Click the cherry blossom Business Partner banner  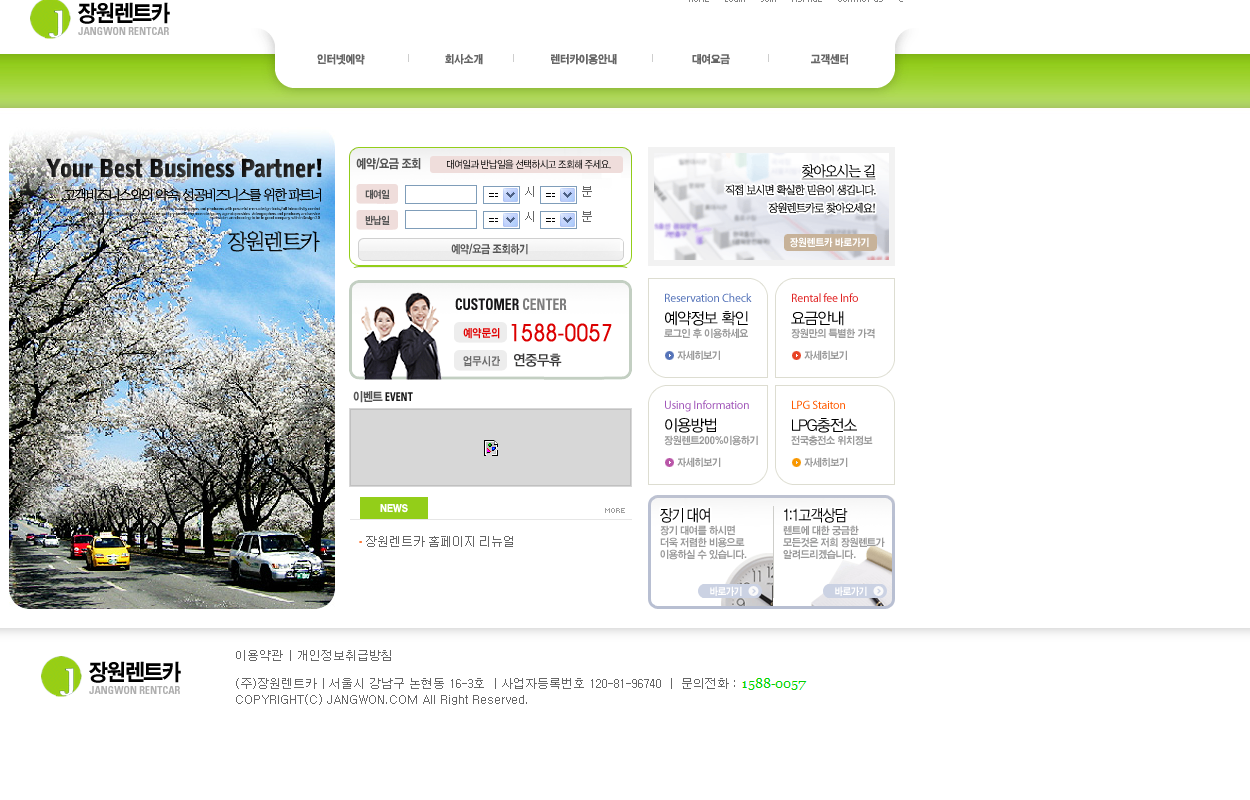pos(172,369)
